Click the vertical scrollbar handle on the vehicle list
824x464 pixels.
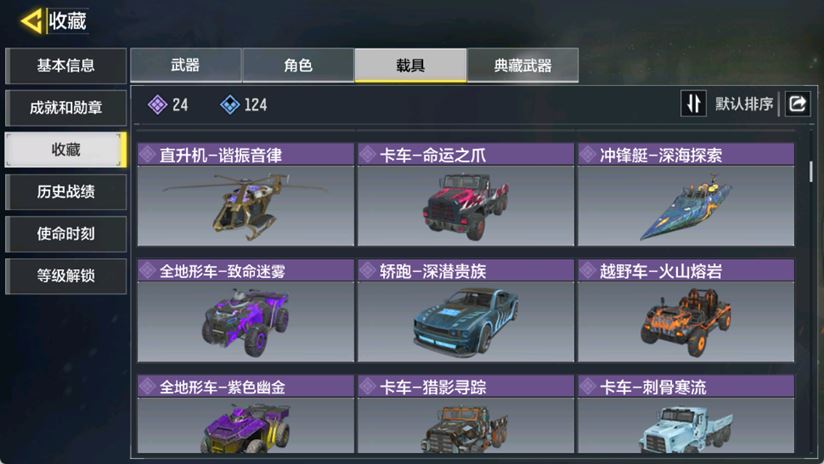(x=811, y=171)
